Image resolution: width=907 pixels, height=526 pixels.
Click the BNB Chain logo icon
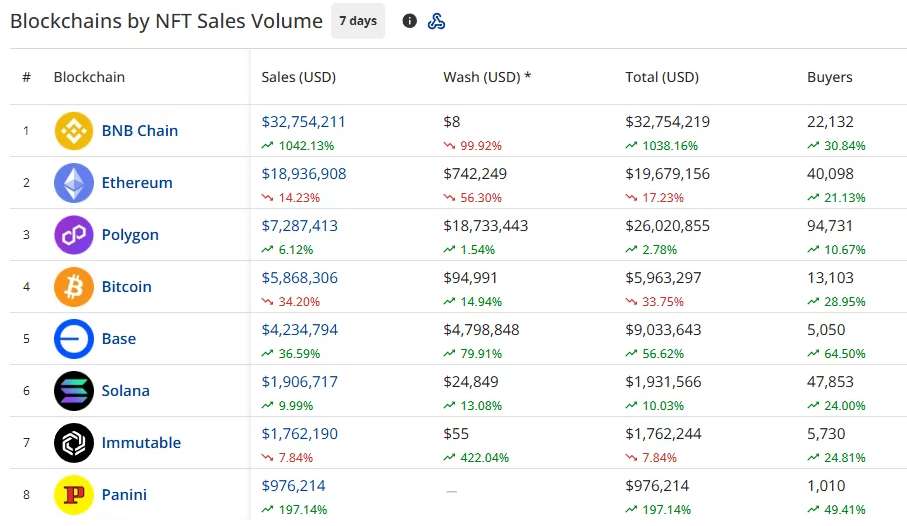click(x=73, y=131)
